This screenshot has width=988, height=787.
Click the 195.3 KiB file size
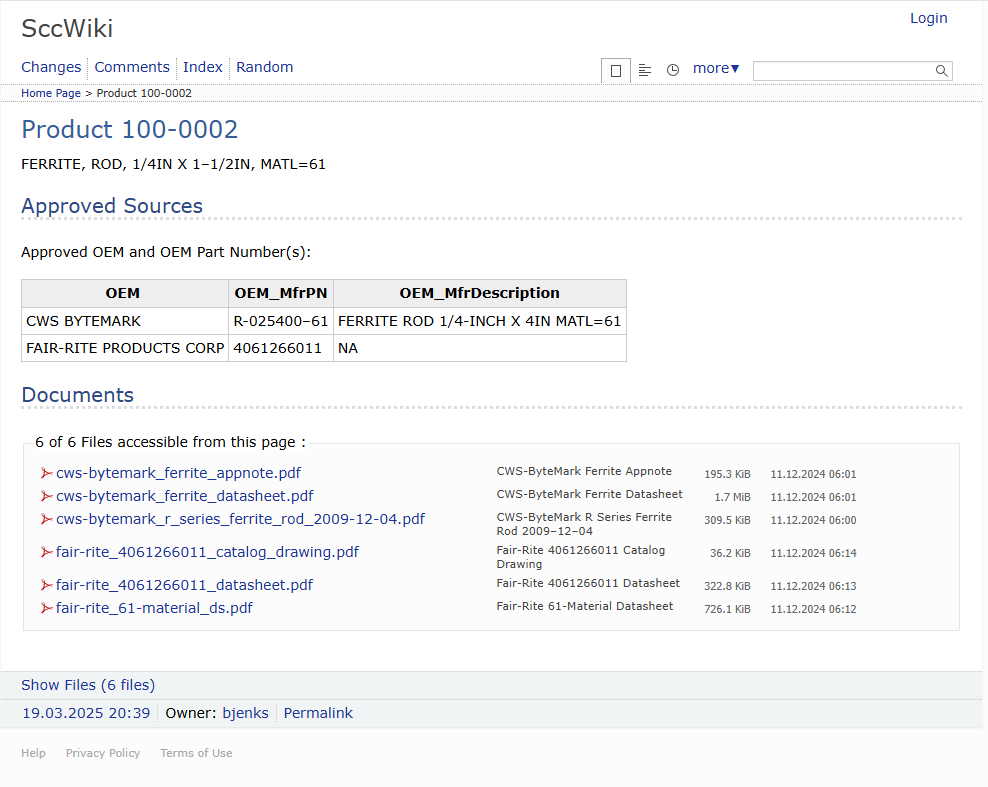click(727, 474)
